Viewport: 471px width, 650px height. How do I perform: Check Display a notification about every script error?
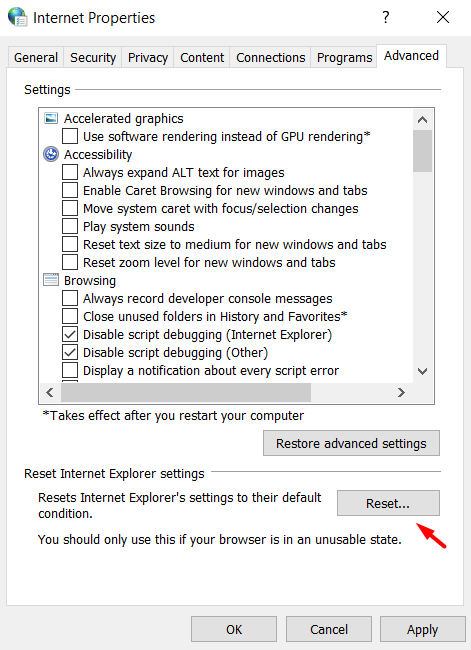pos(70,371)
